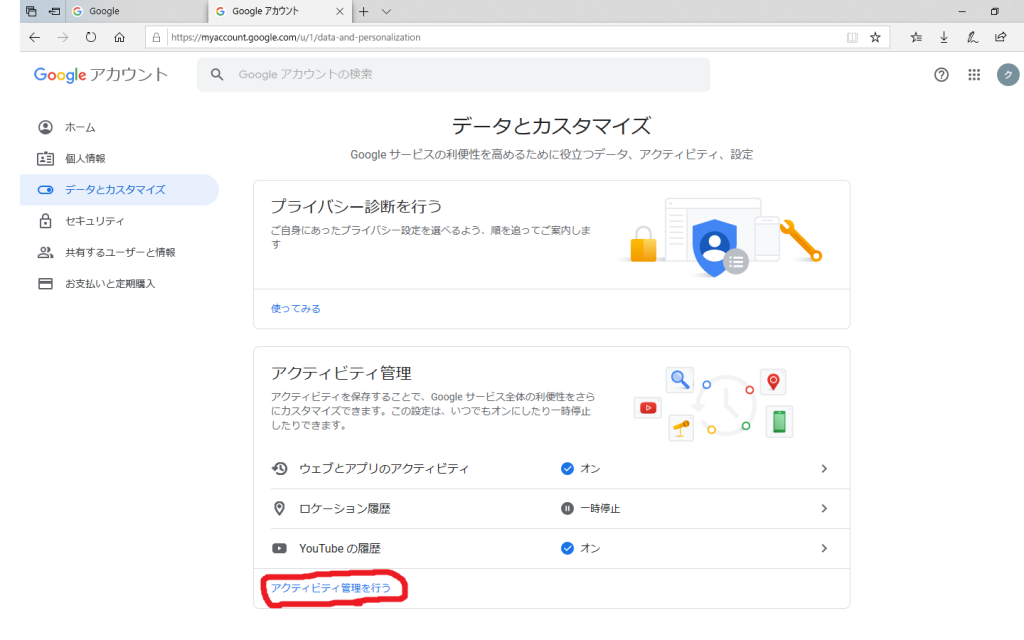Open 個人情報 in the sidebar
1024x640 pixels.
click(120, 159)
